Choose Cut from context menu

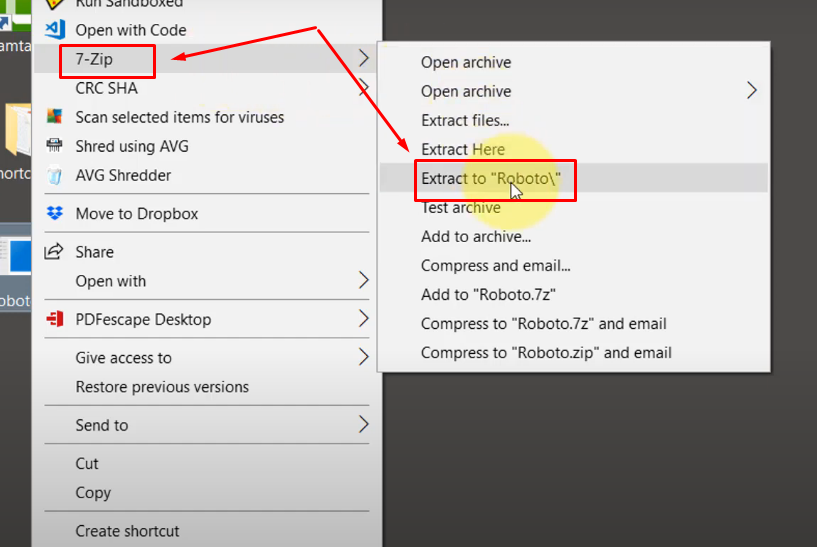86,464
